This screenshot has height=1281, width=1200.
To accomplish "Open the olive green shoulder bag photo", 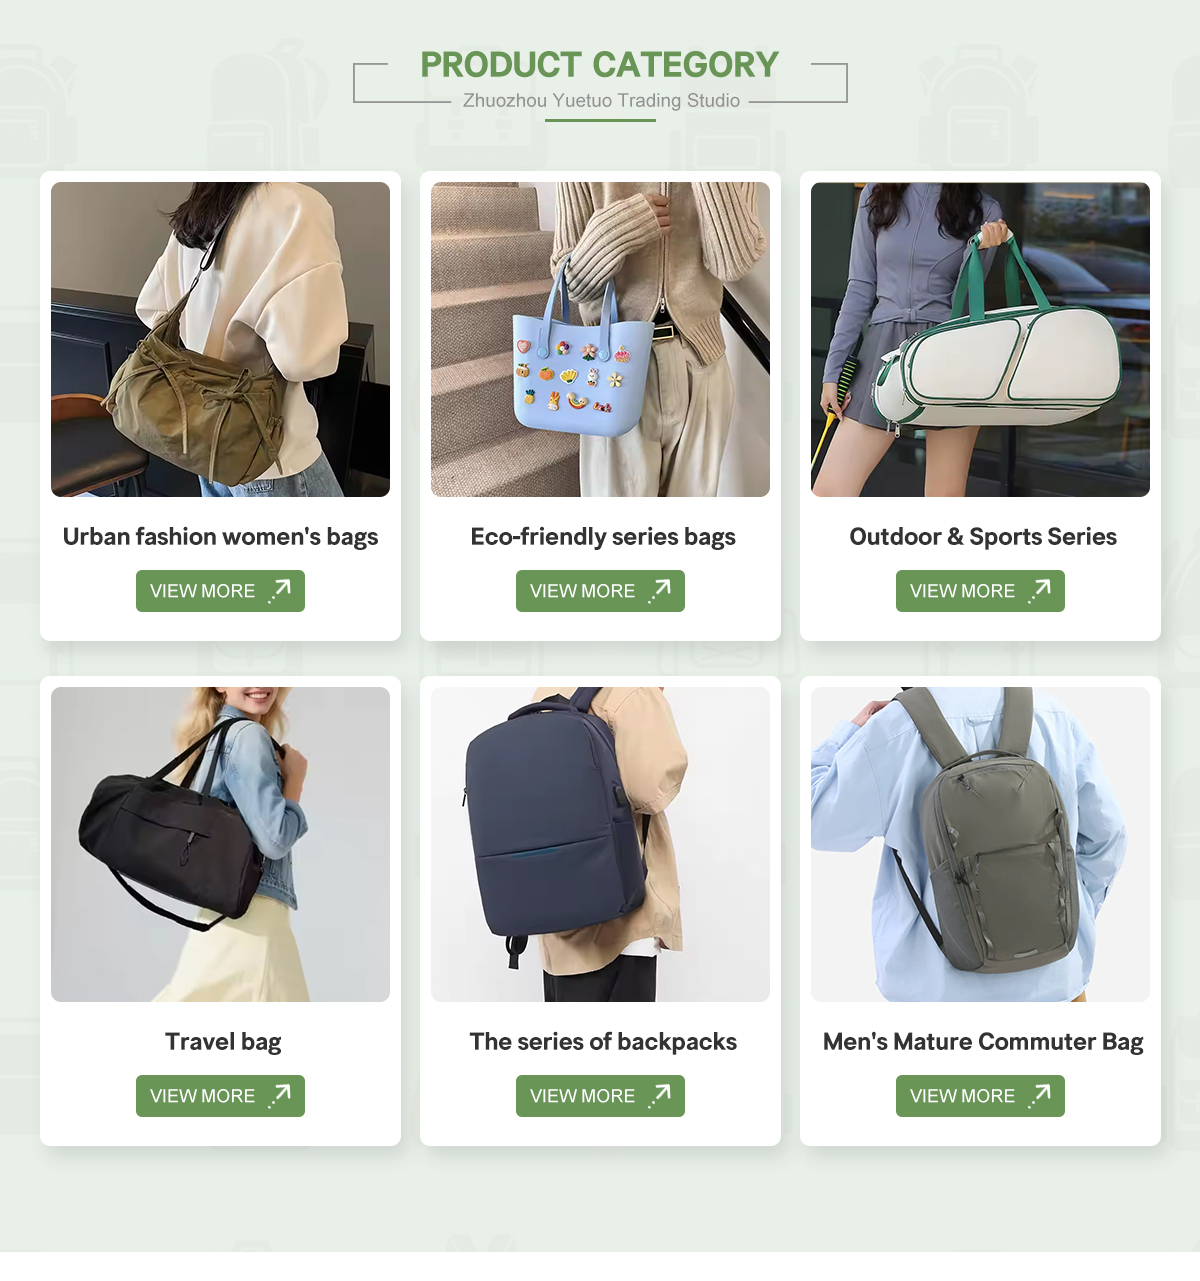I will [x=220, y=339].
